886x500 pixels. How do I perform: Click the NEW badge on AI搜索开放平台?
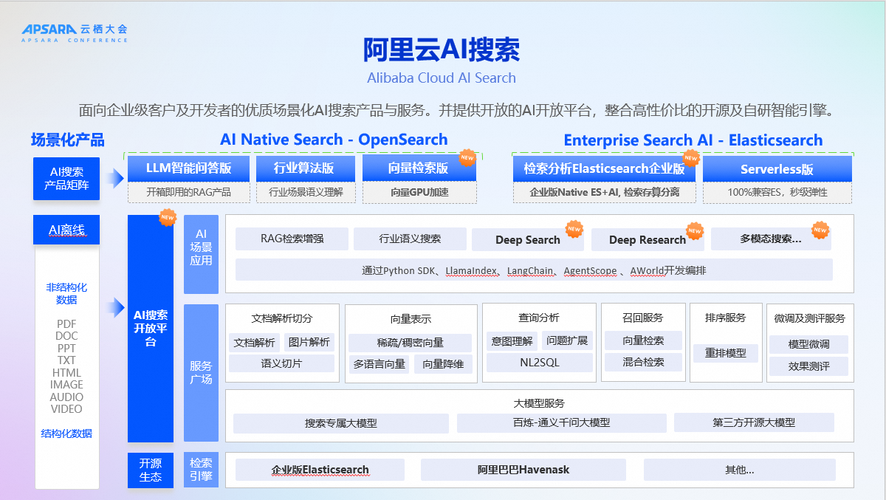pyautogui.click(x=167, y=217)
